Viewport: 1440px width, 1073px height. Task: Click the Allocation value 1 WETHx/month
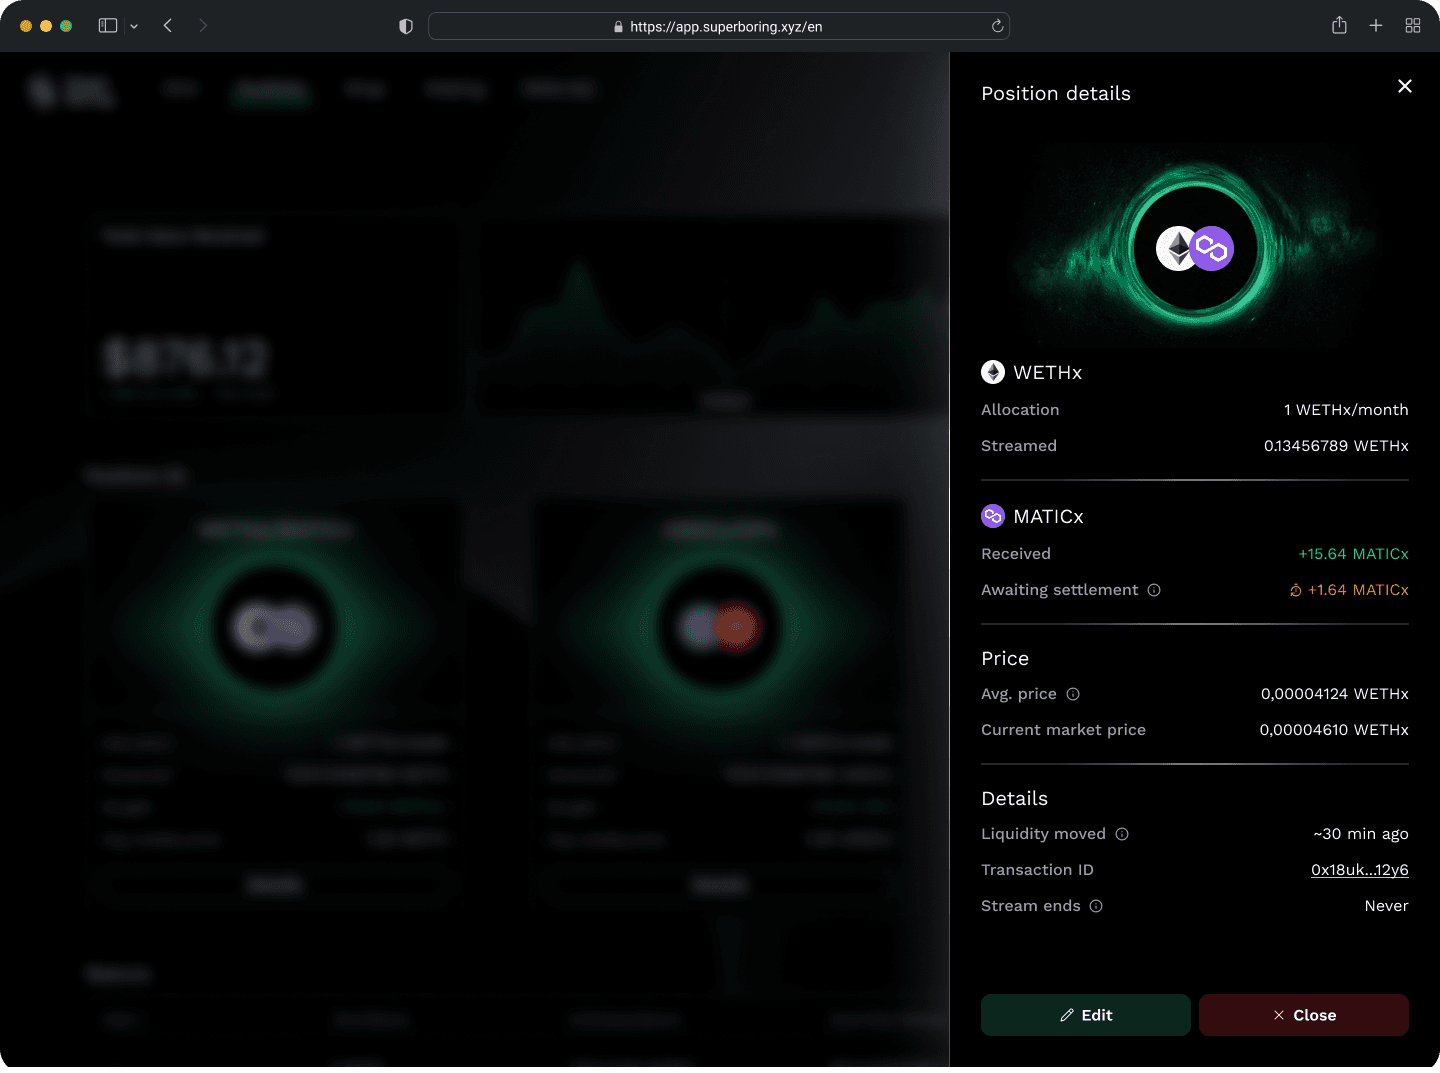[x=1346, y=410]
